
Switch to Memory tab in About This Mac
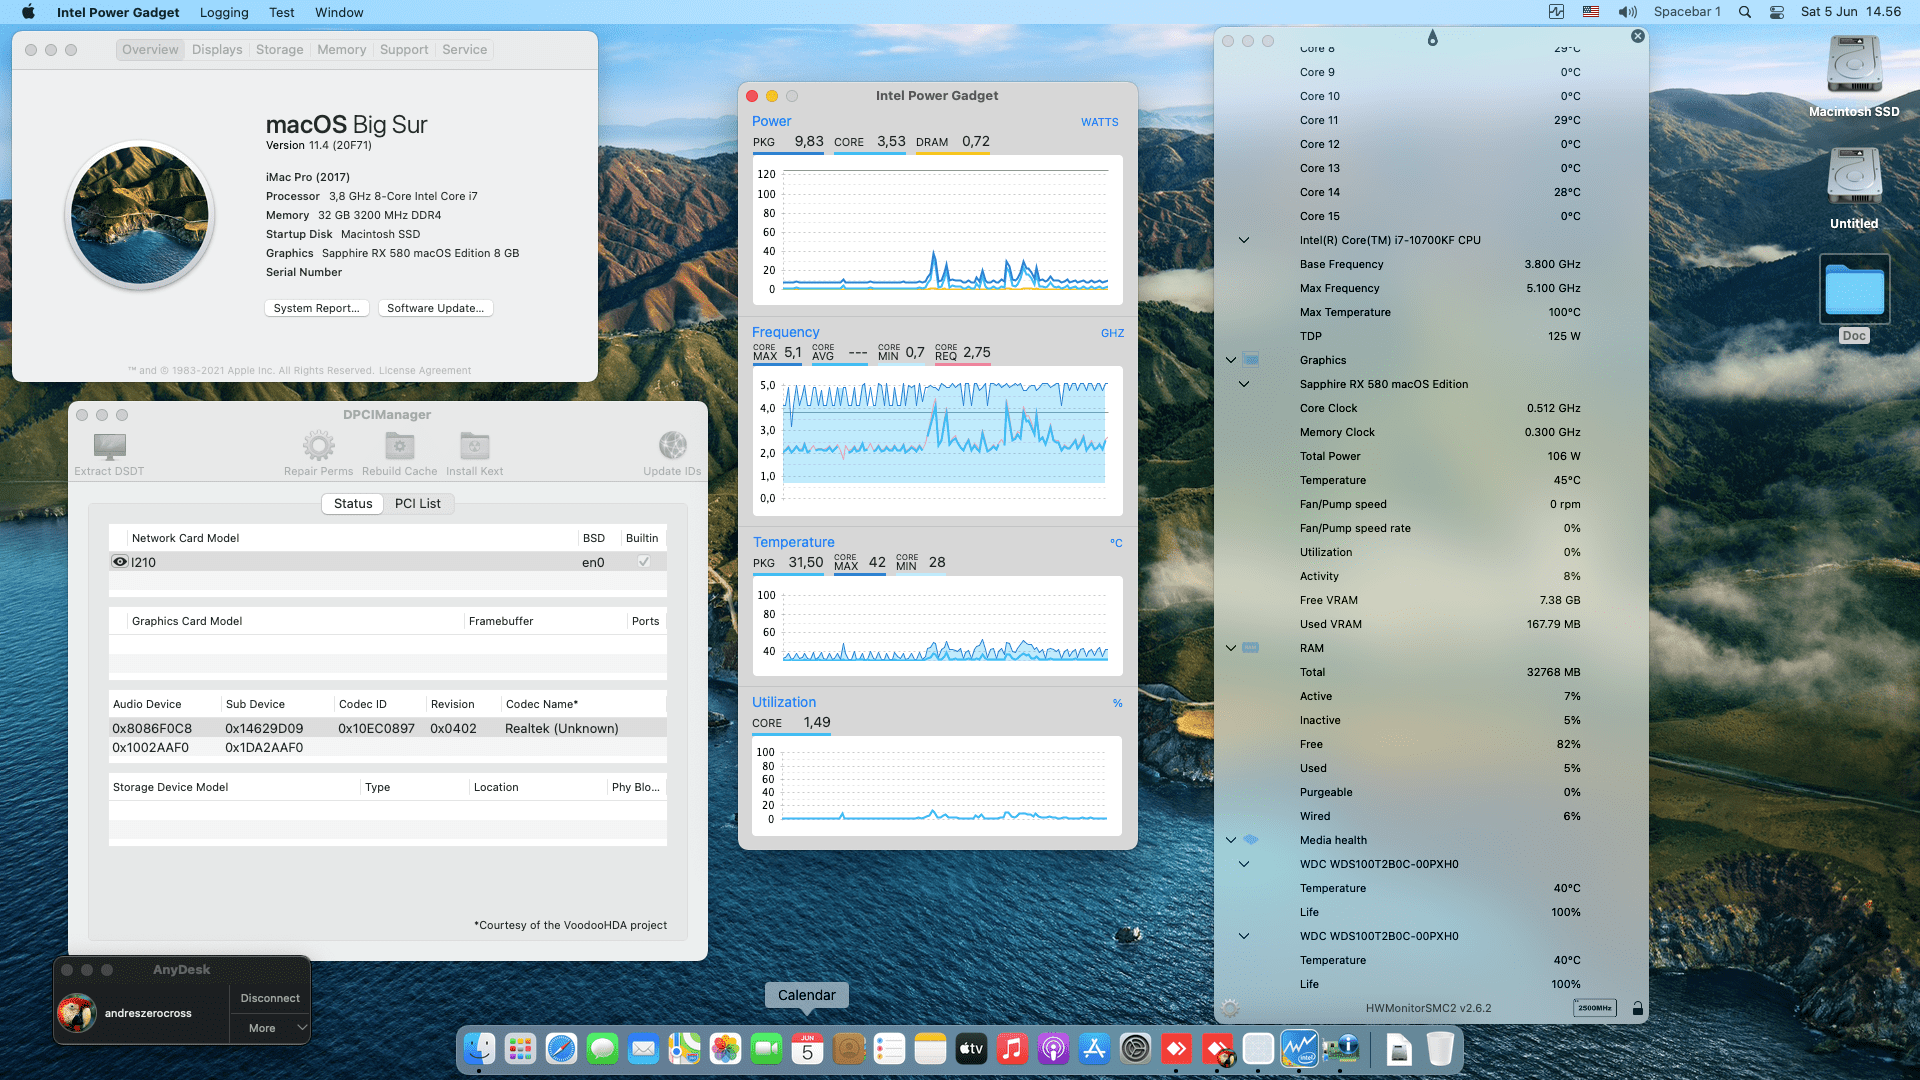tap(341, 49)
